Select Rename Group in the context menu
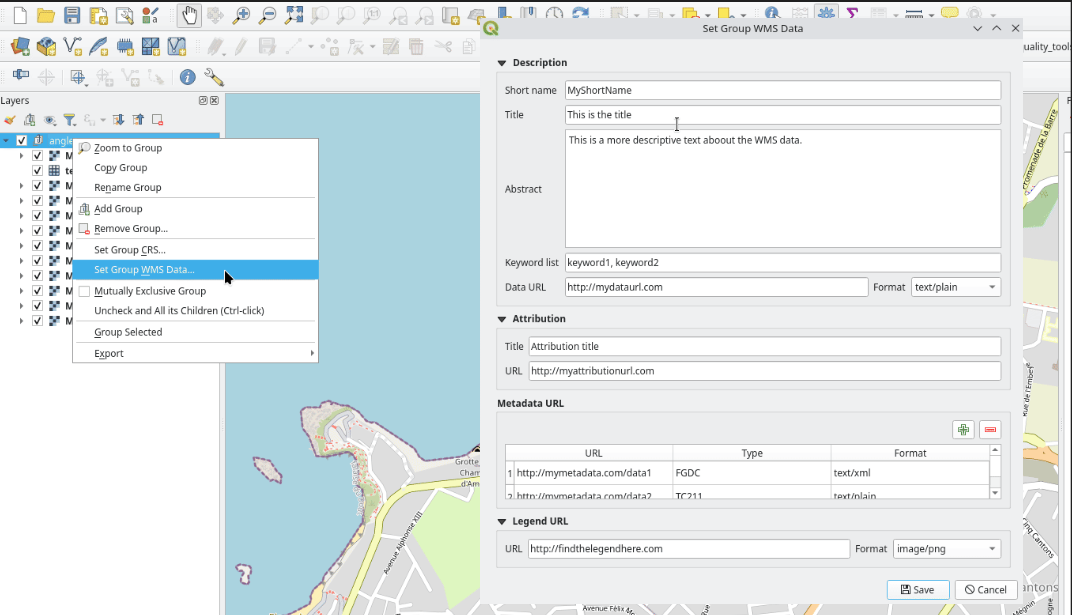This screenshot has height=615, width=1072. click(127, 187)
